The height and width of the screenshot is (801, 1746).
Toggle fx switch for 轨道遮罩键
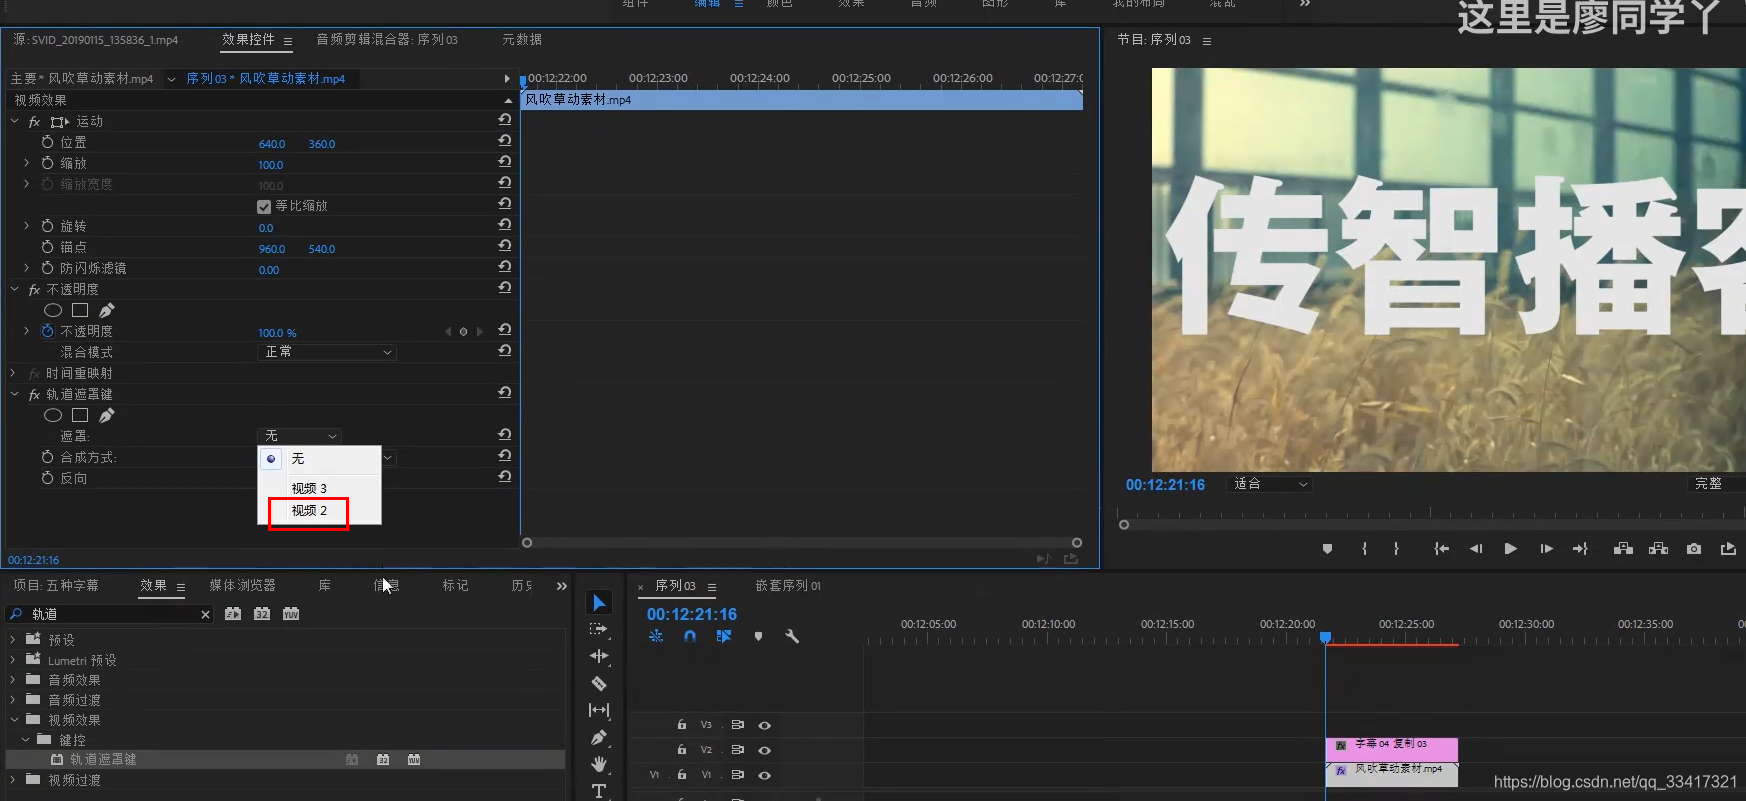point(34,394)
